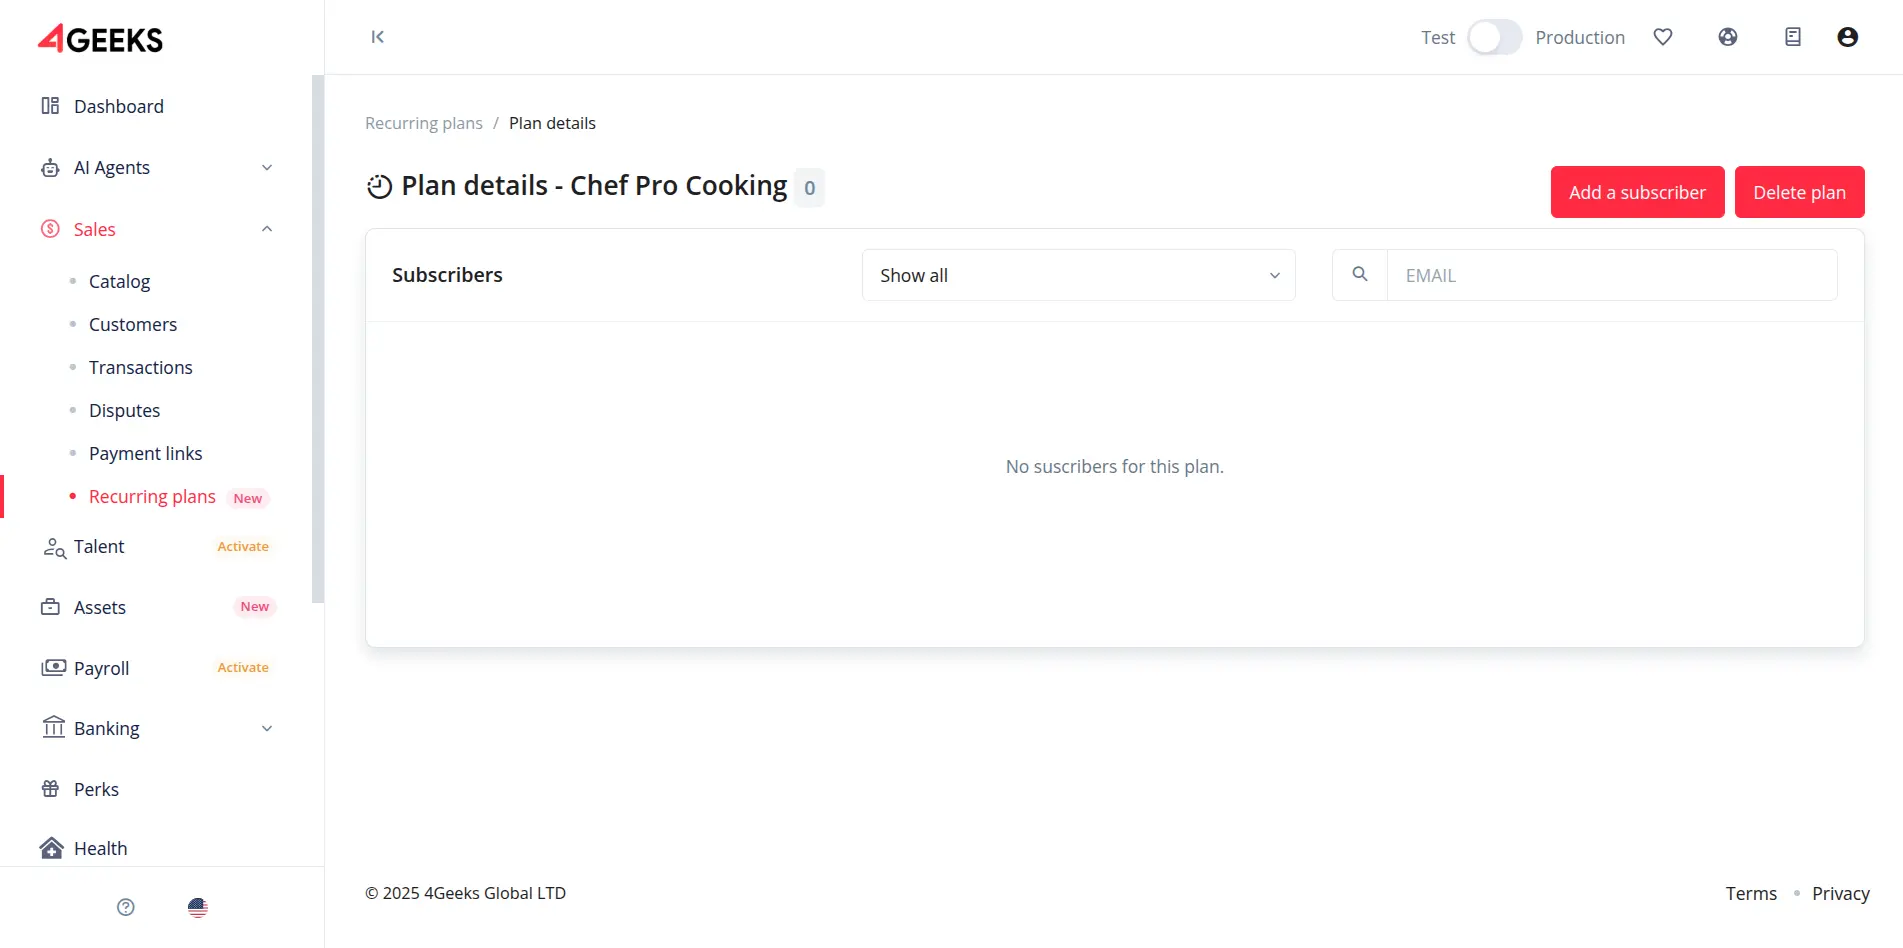Open Payment links in sidebar
This screenshot has height=948, width=1903.
tap(145, 454)
